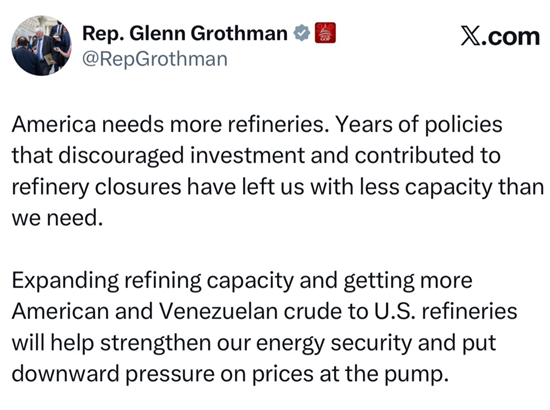The image size is (550, 410).
Task: Click the closing words "at the pump."
Action: 384,374
